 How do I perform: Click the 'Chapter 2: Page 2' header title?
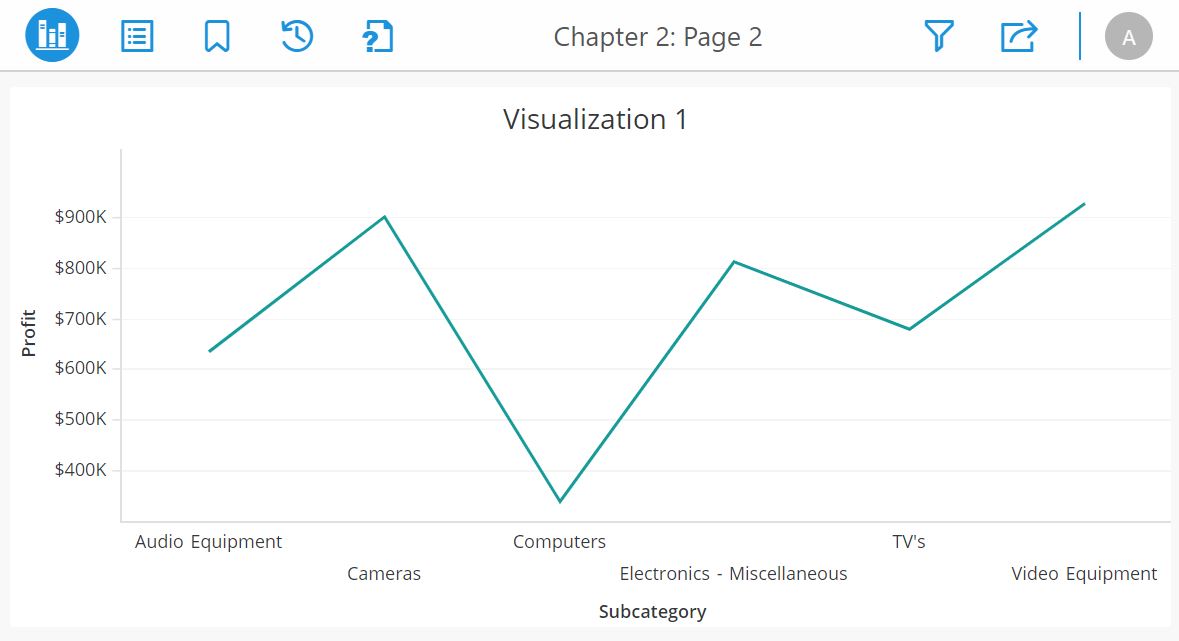click(657, 37)
